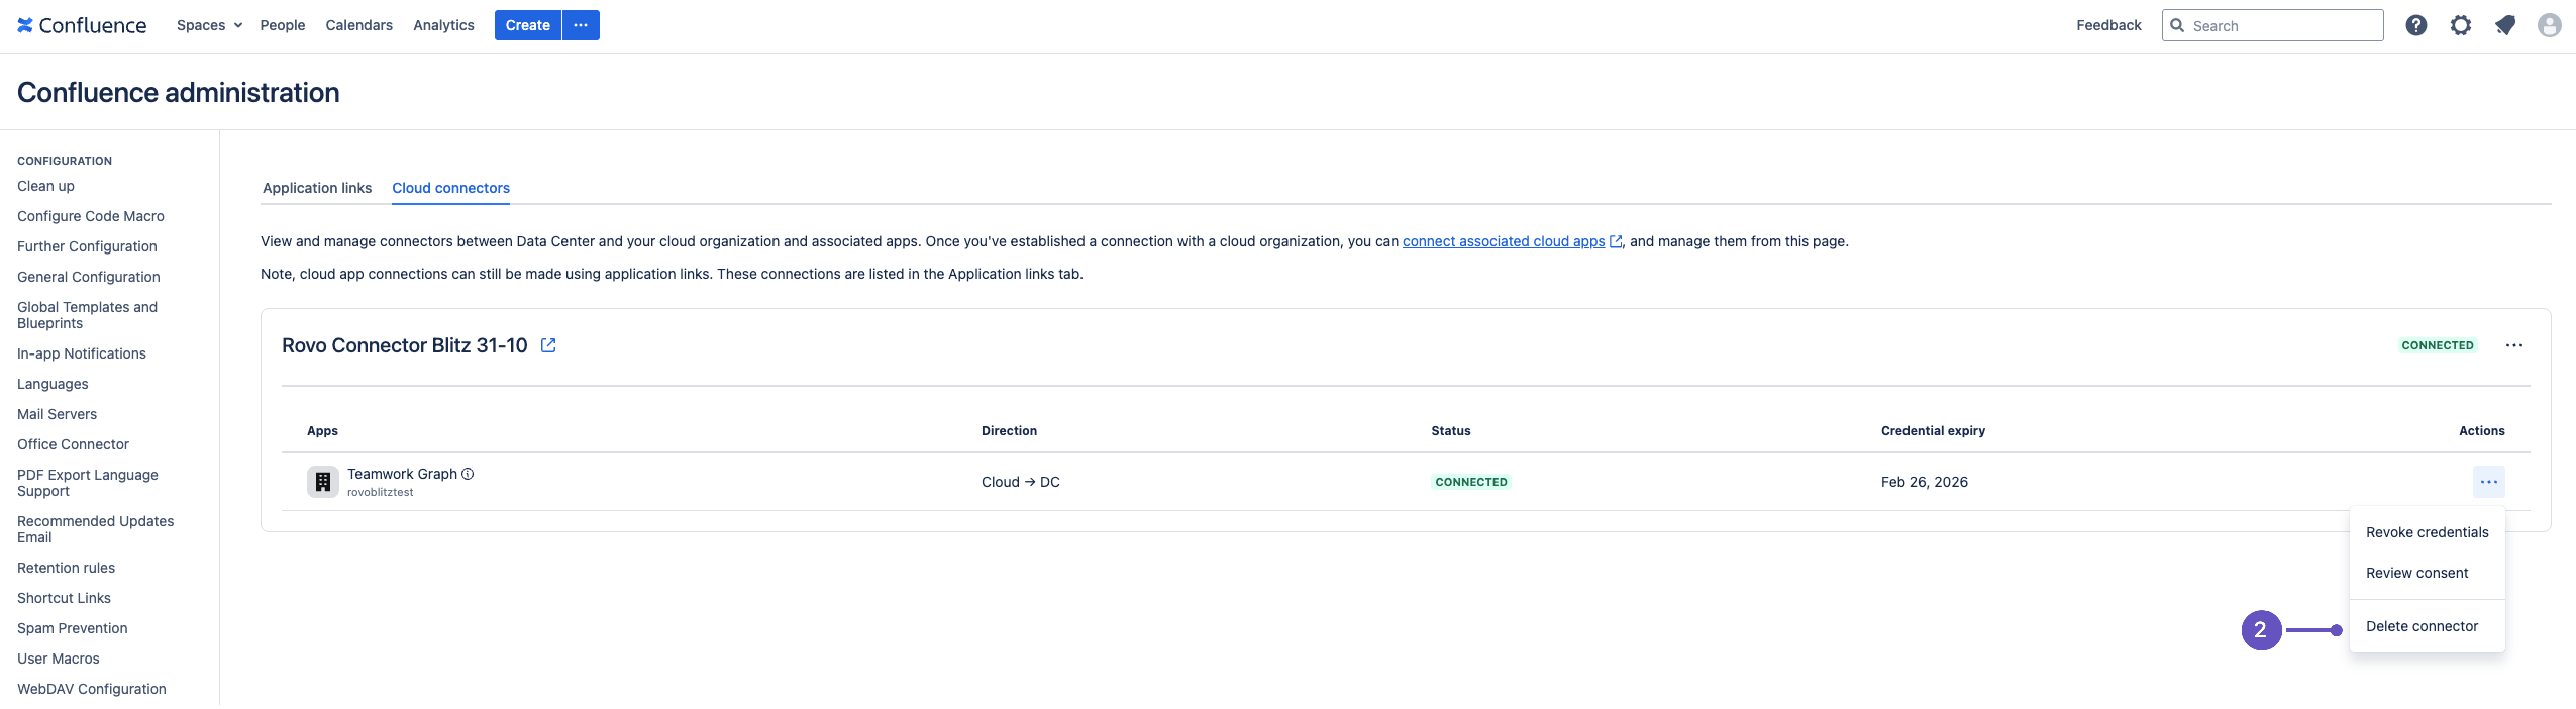Click the Create button
The image size is (2576, 709).
pos(527,25)
